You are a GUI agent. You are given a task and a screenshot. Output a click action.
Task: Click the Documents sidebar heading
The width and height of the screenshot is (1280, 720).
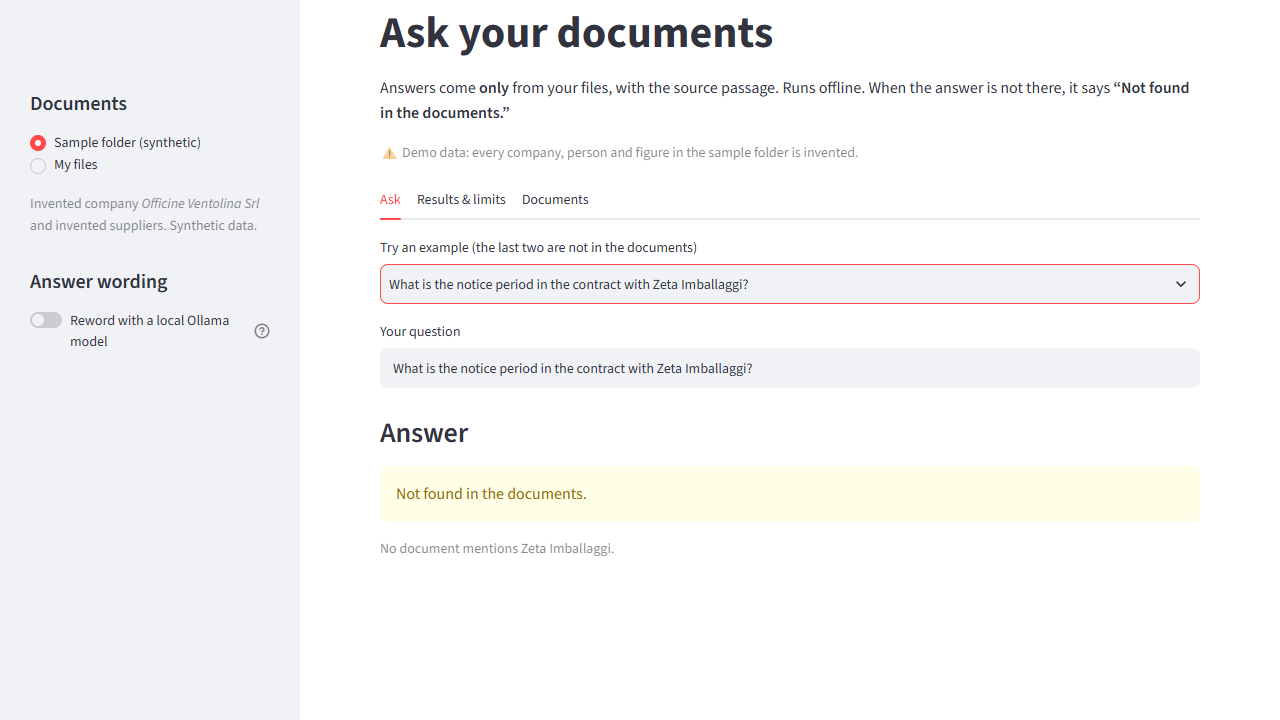pyautogui.click(x=78, y=104)
